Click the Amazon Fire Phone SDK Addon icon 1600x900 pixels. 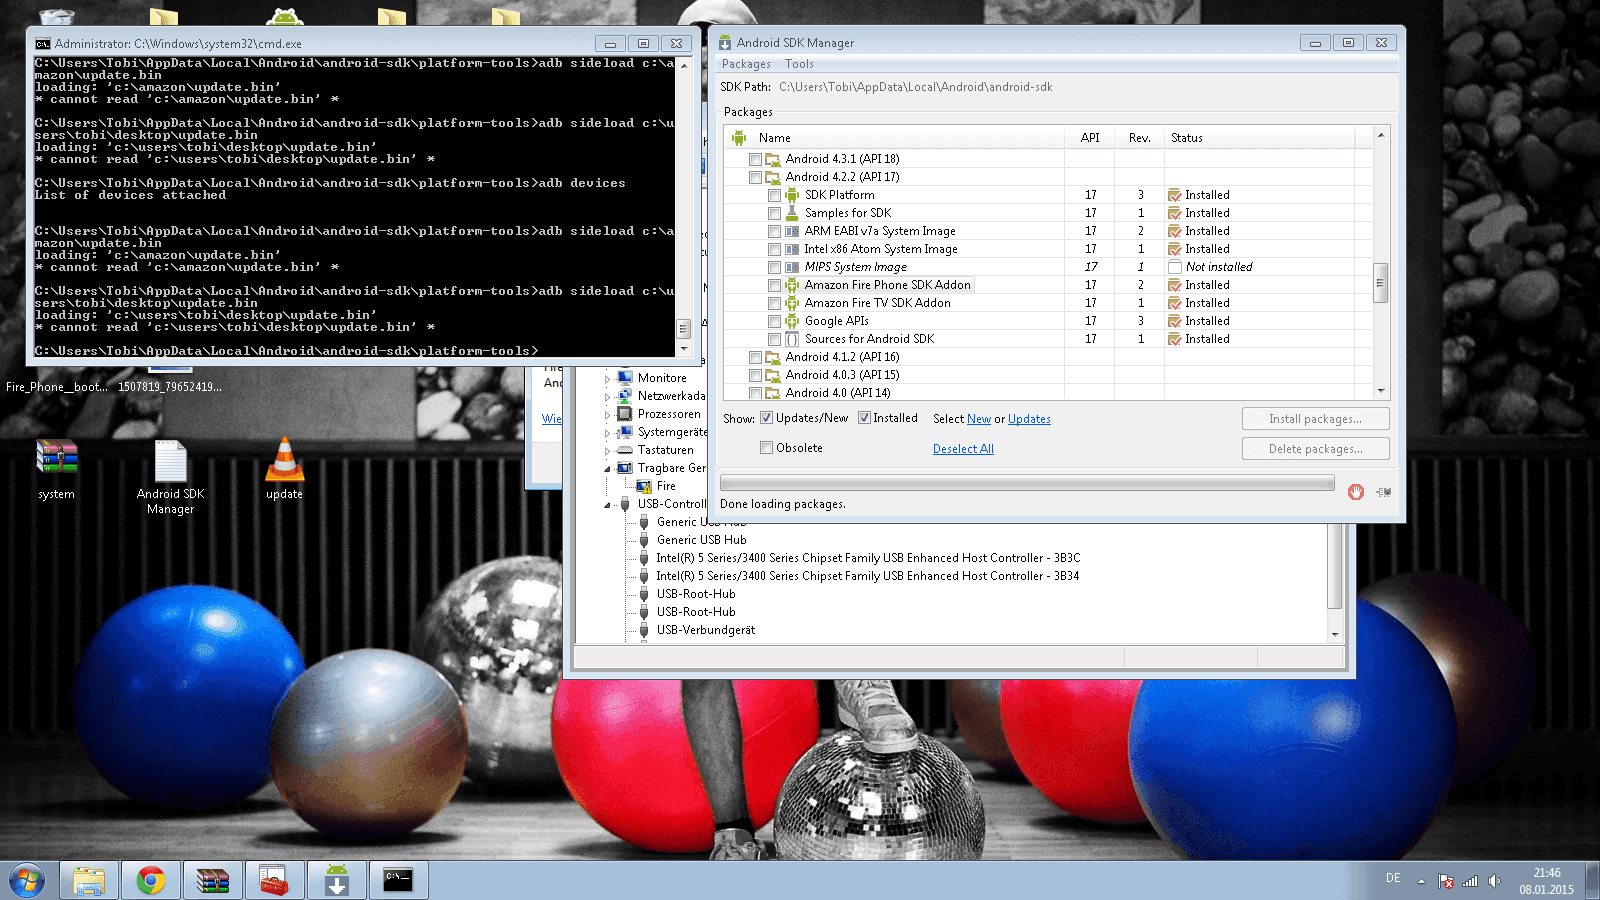[792, 285]
